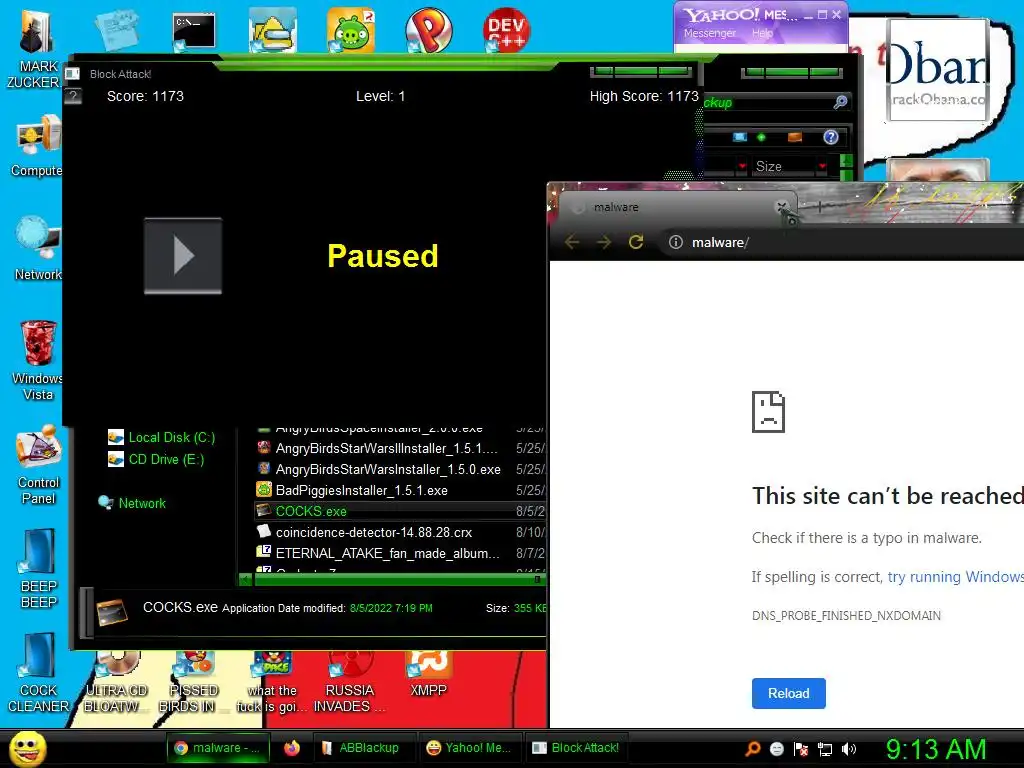Click the orange folder icon in ABBlackup toolbar
This screenshot has height=768, width=1024.
[x=795, y=137]
